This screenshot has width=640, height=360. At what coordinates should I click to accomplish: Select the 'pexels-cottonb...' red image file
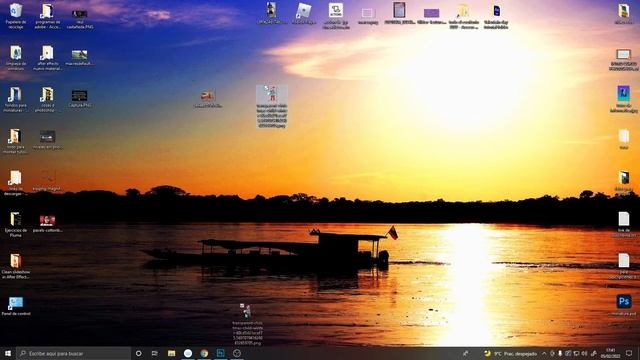(47, 224)
